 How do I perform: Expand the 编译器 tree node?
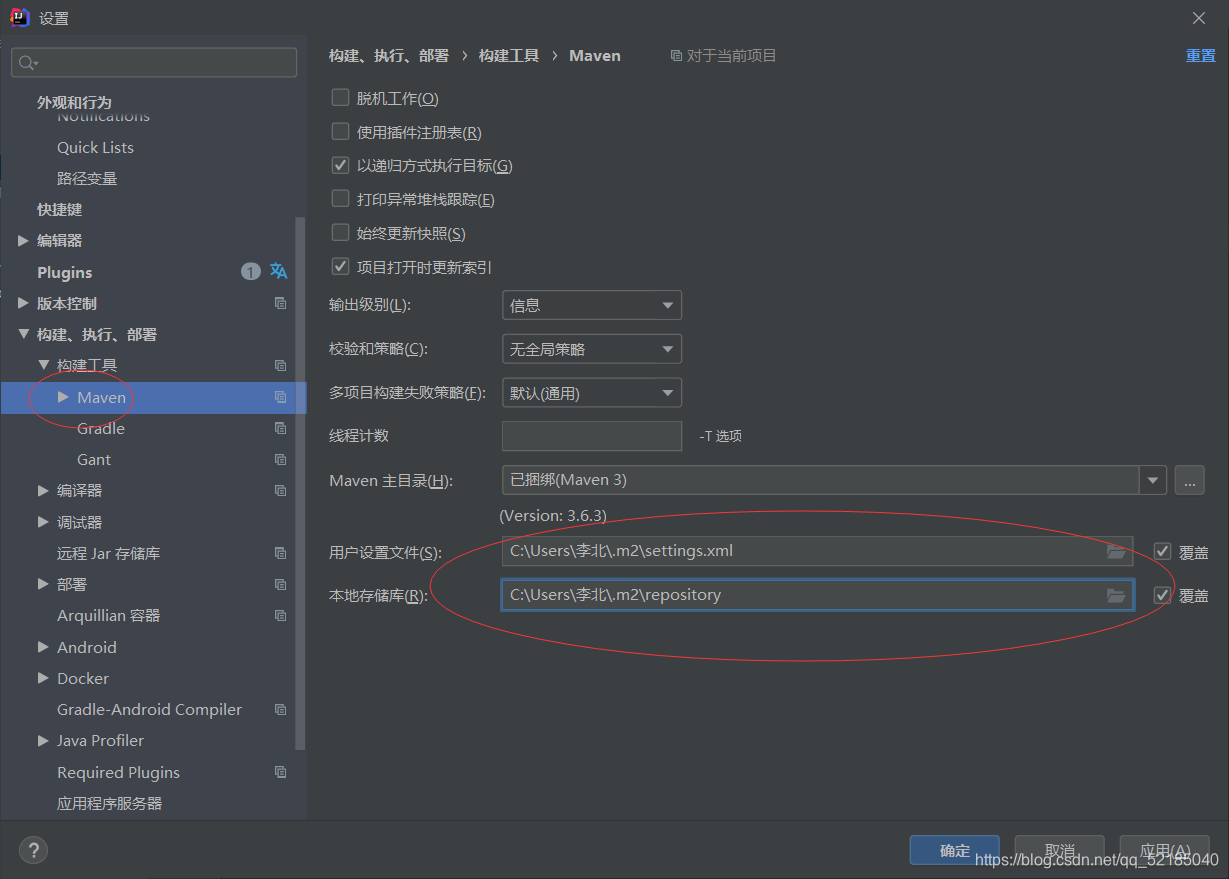[43, 490]
